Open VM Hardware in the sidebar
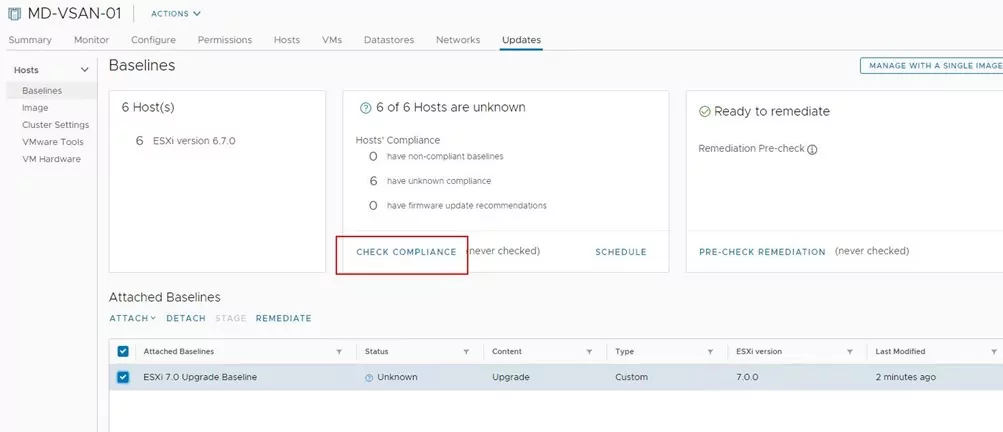1003x432 pixels. tap(51, 159)
